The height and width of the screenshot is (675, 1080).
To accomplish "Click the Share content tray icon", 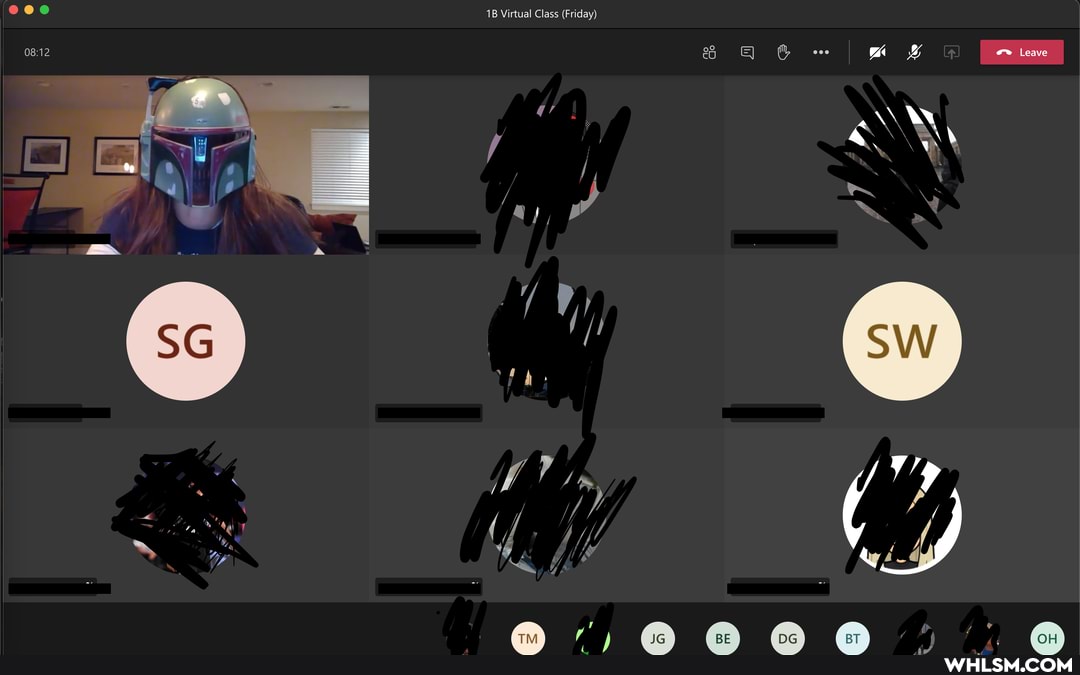I will (951, 52).
